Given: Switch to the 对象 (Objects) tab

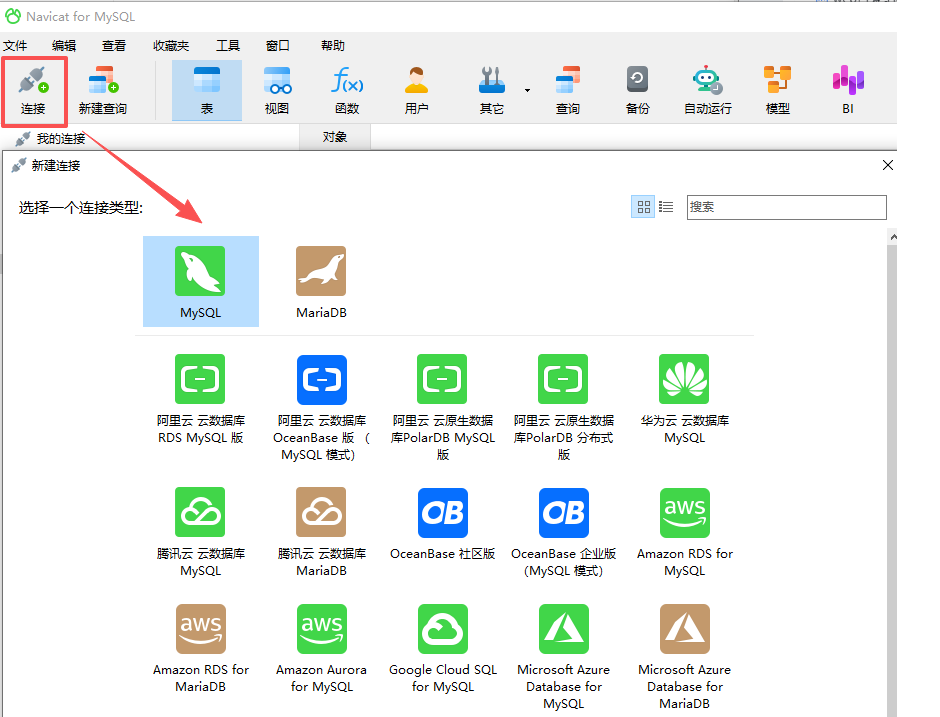Looking at the screenshot, I should [335, 137].
